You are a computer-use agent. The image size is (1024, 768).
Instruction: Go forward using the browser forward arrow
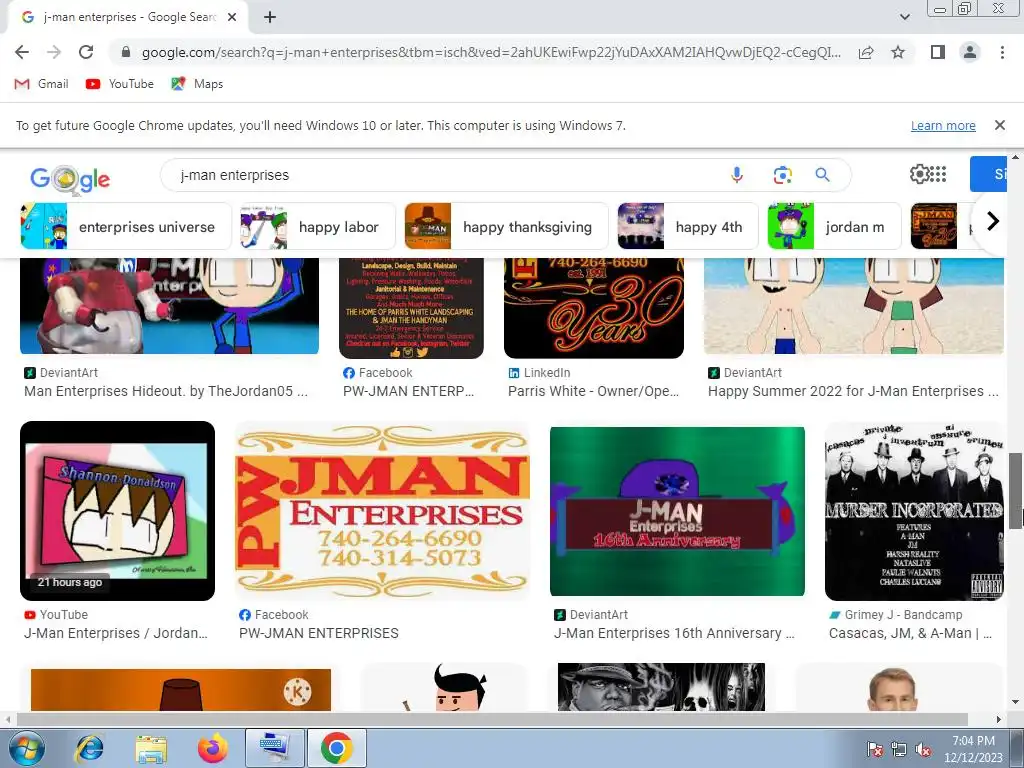(x=54, y=52)
